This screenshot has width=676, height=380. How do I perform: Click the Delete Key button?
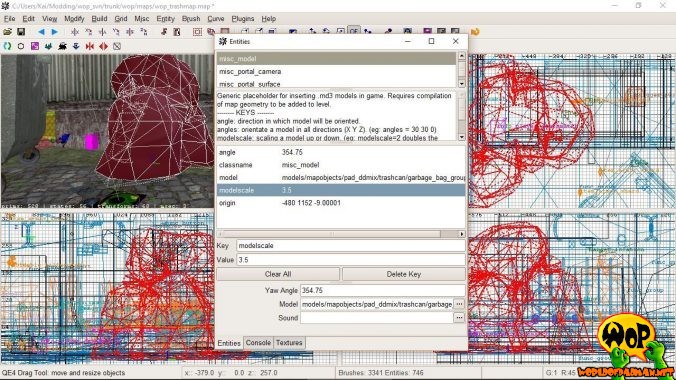pyautogui.click(x=404, y=274)
